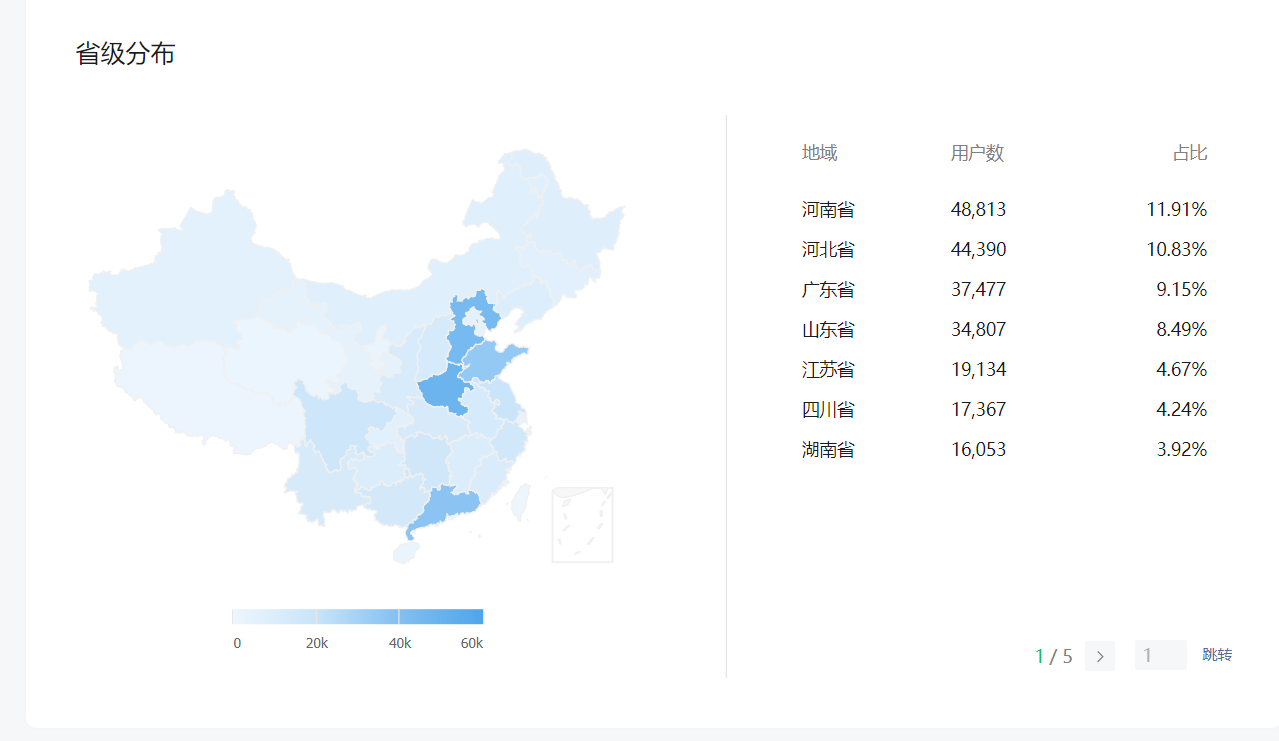Click the 江苏省 user count 19,134
This screenshot has height=741, width=1279.
click(978, 370)
